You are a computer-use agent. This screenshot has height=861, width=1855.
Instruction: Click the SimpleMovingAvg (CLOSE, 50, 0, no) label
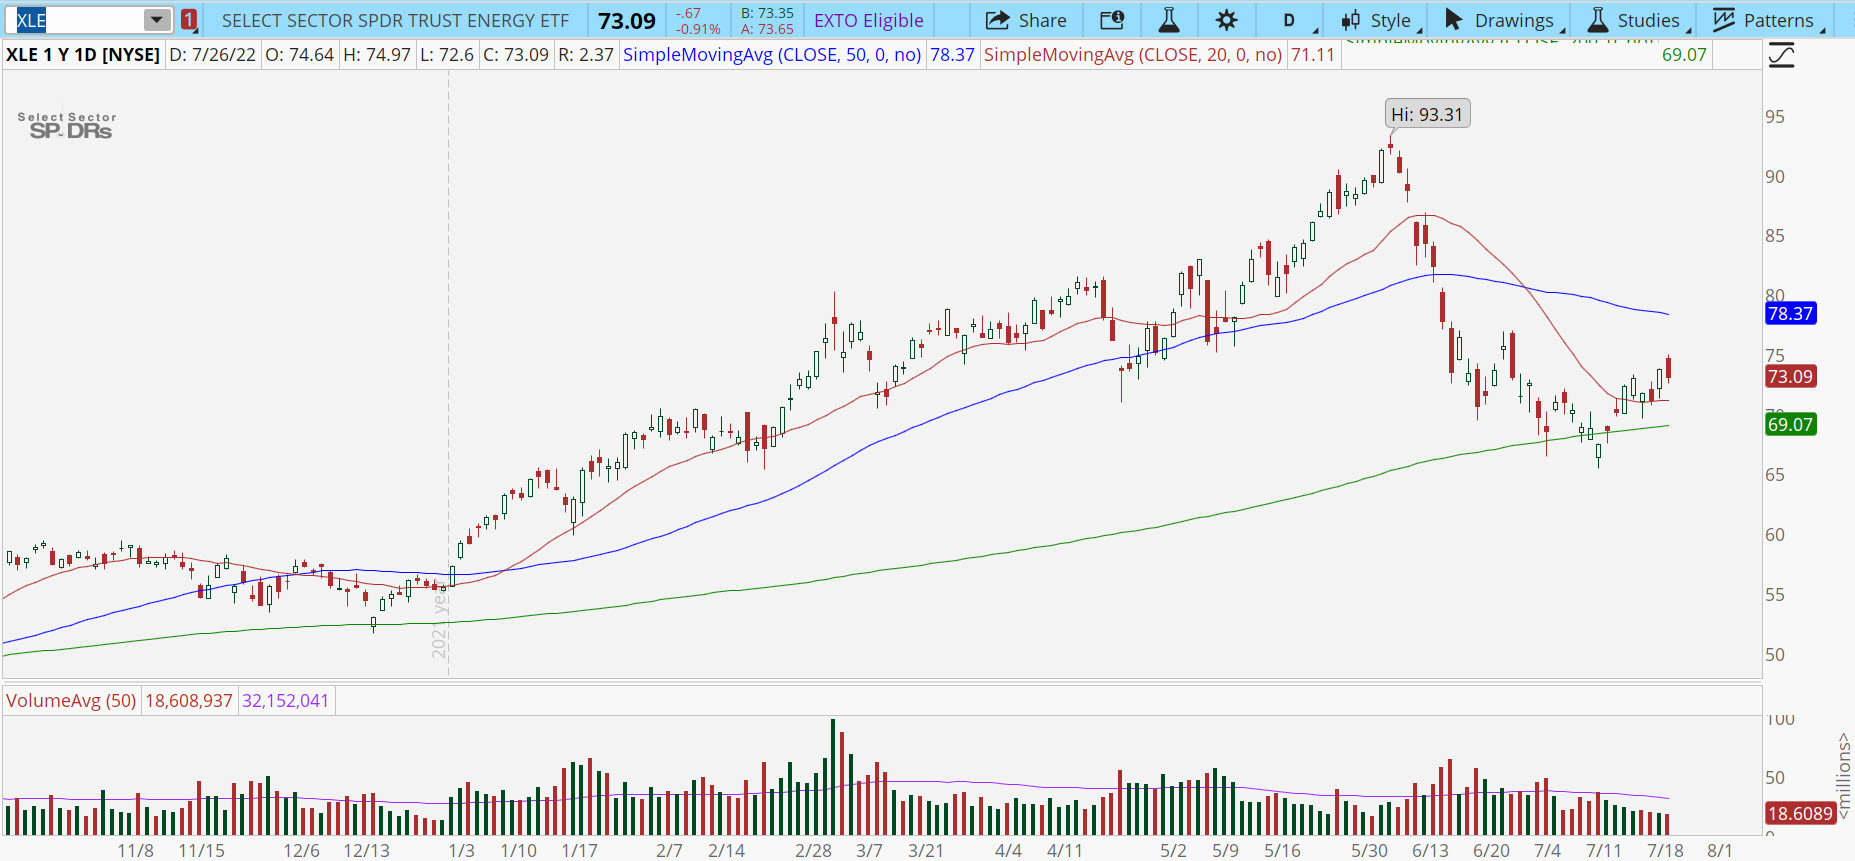point(772,54)
